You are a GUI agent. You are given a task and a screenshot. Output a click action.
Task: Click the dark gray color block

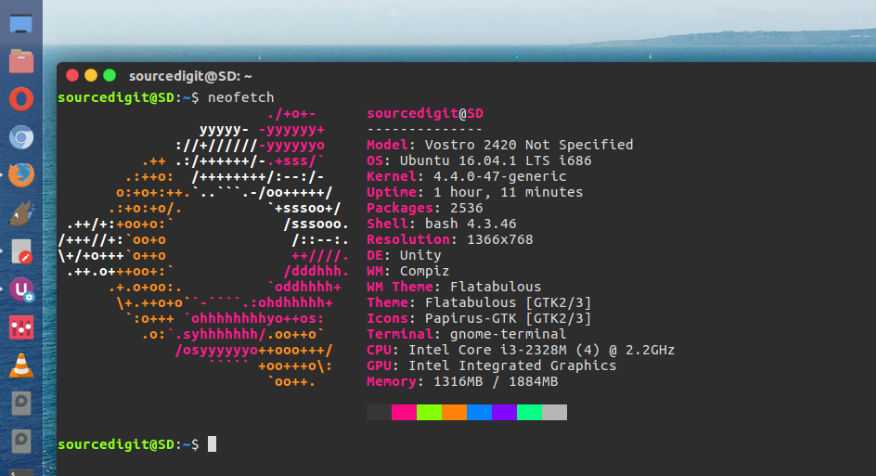pos(379,412)
